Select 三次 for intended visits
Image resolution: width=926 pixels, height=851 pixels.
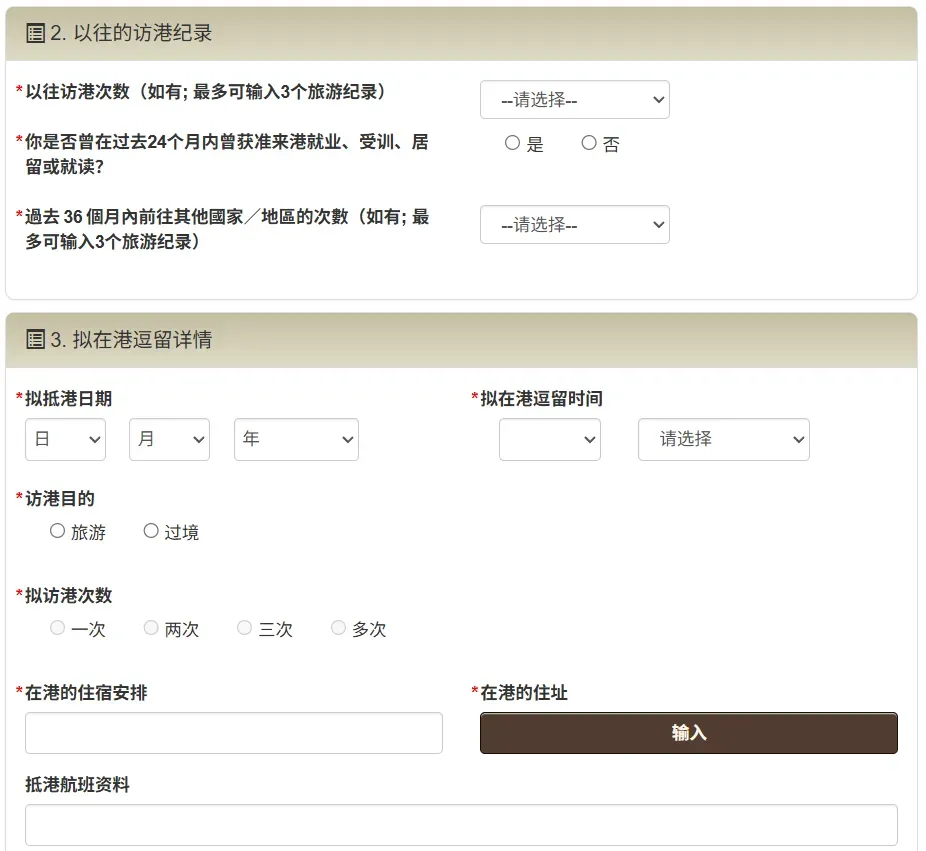pos(244,628)
